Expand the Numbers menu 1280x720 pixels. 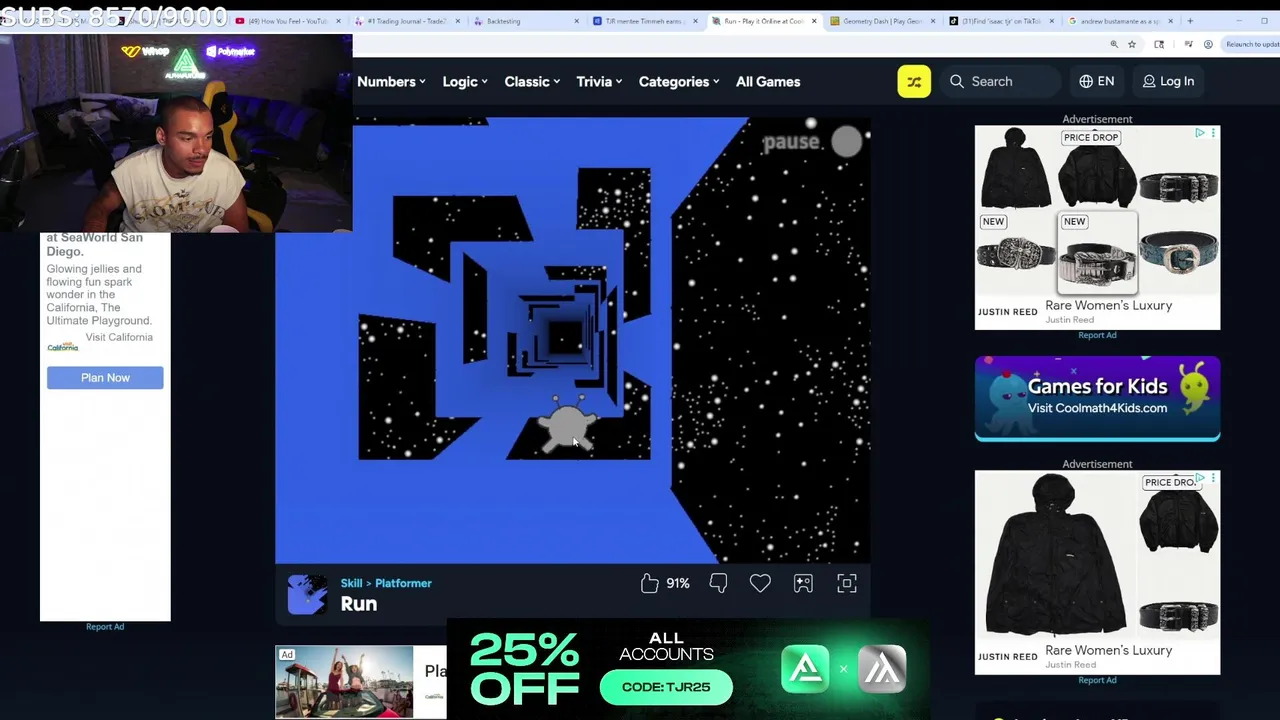(x=391, y=82)
